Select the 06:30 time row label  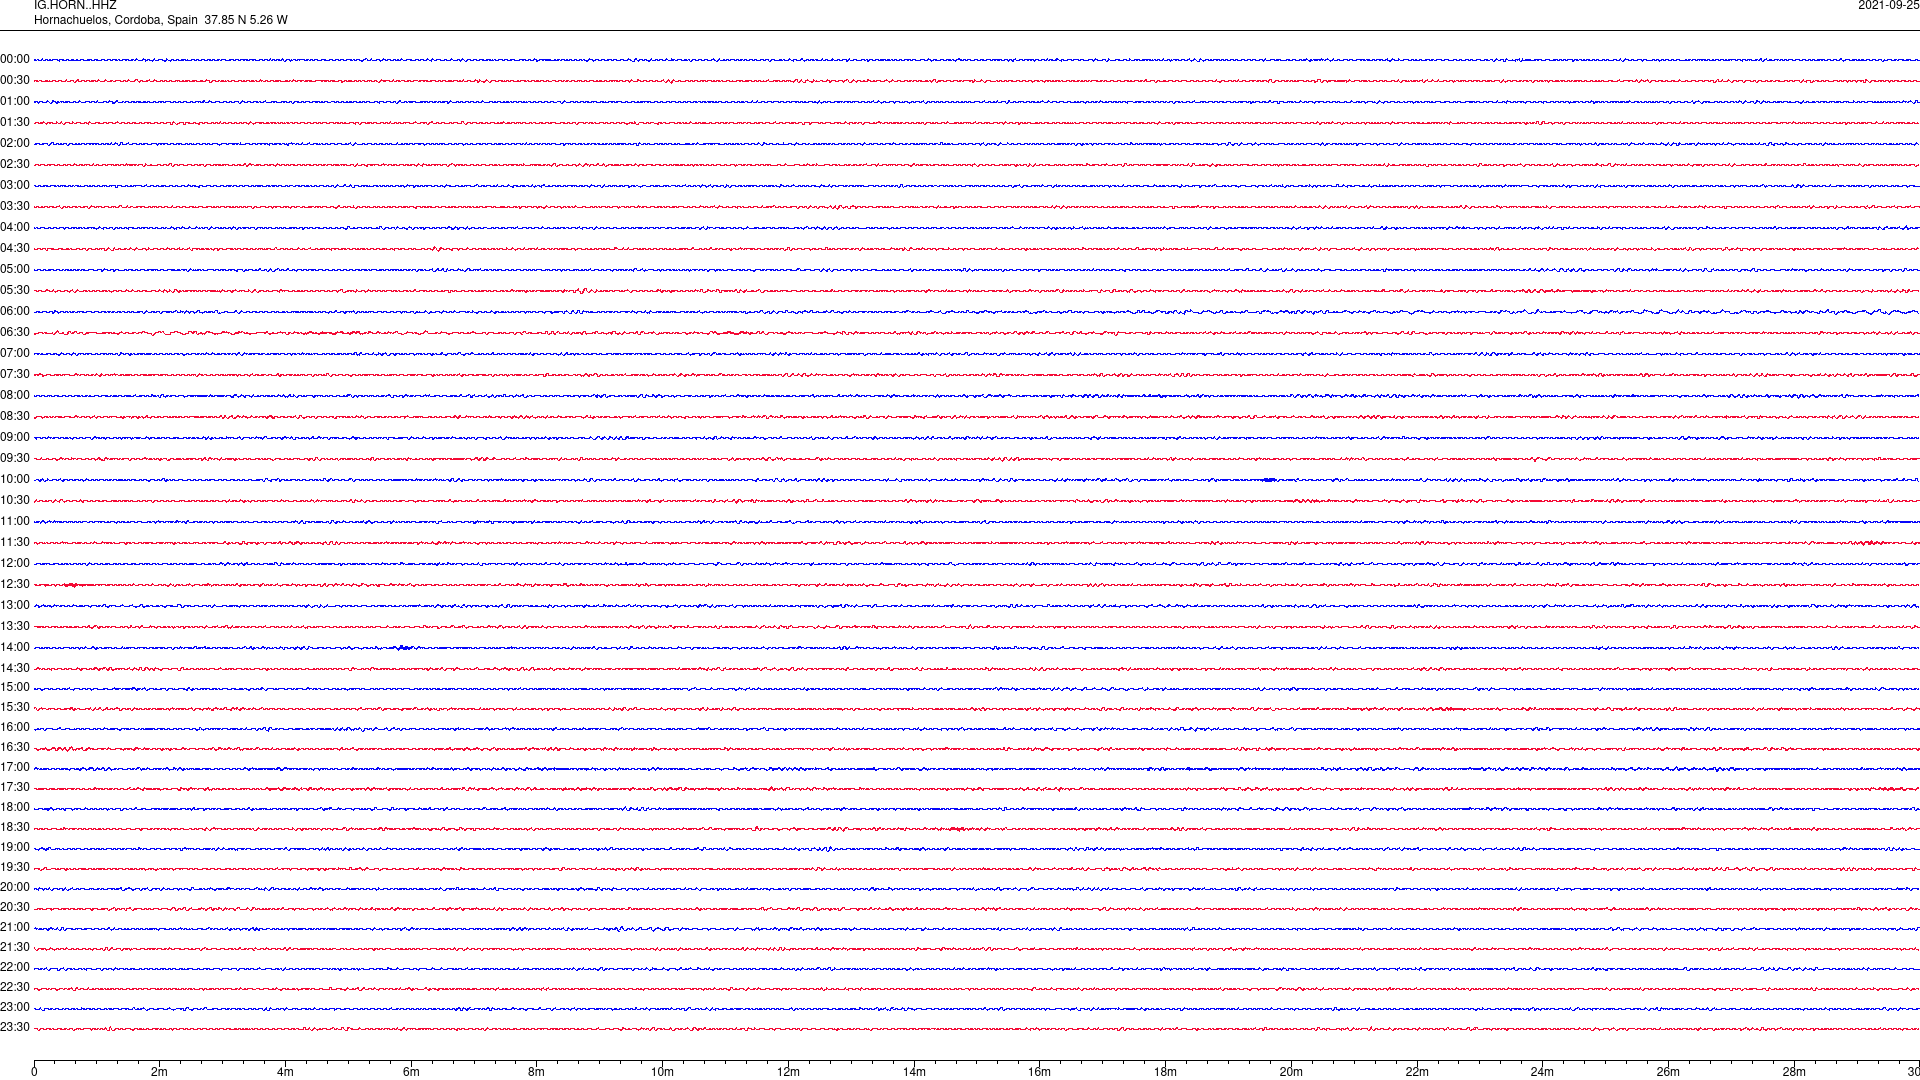(x=15, y=332)
